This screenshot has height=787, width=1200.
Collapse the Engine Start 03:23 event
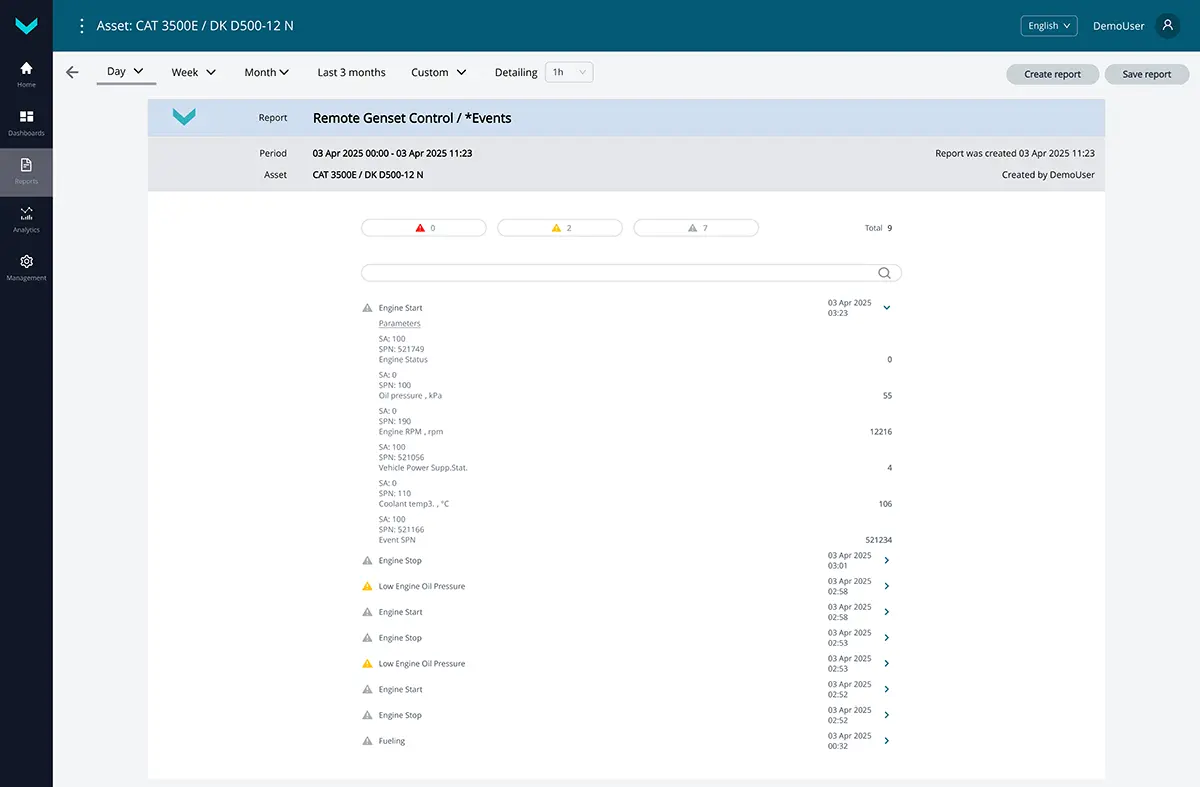[x=887, y=308]
